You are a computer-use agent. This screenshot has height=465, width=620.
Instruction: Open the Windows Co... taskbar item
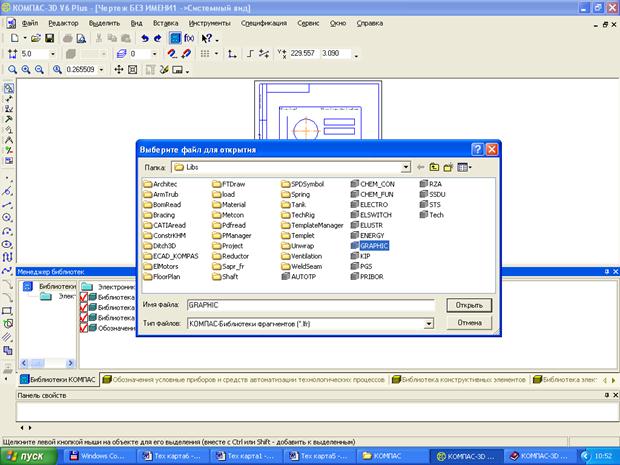[x=97, y=456]
